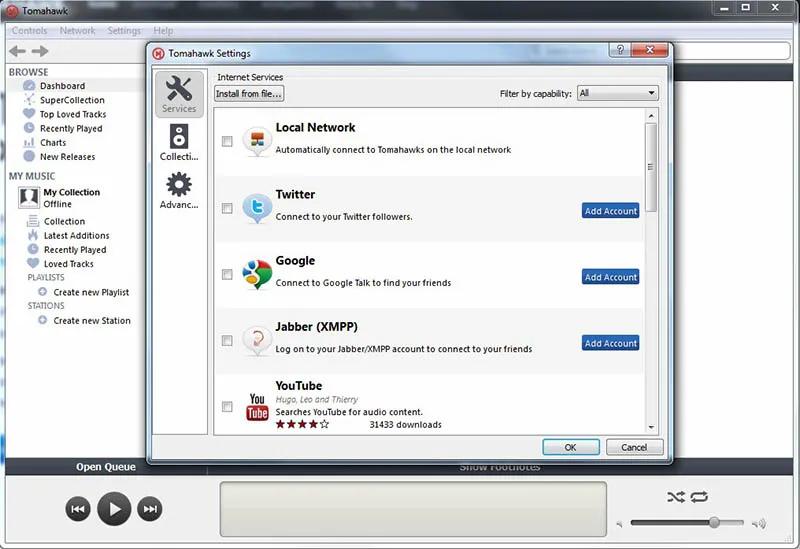
Task: Click the services list vertical scrollbar
Action: [x=651, y=170]
